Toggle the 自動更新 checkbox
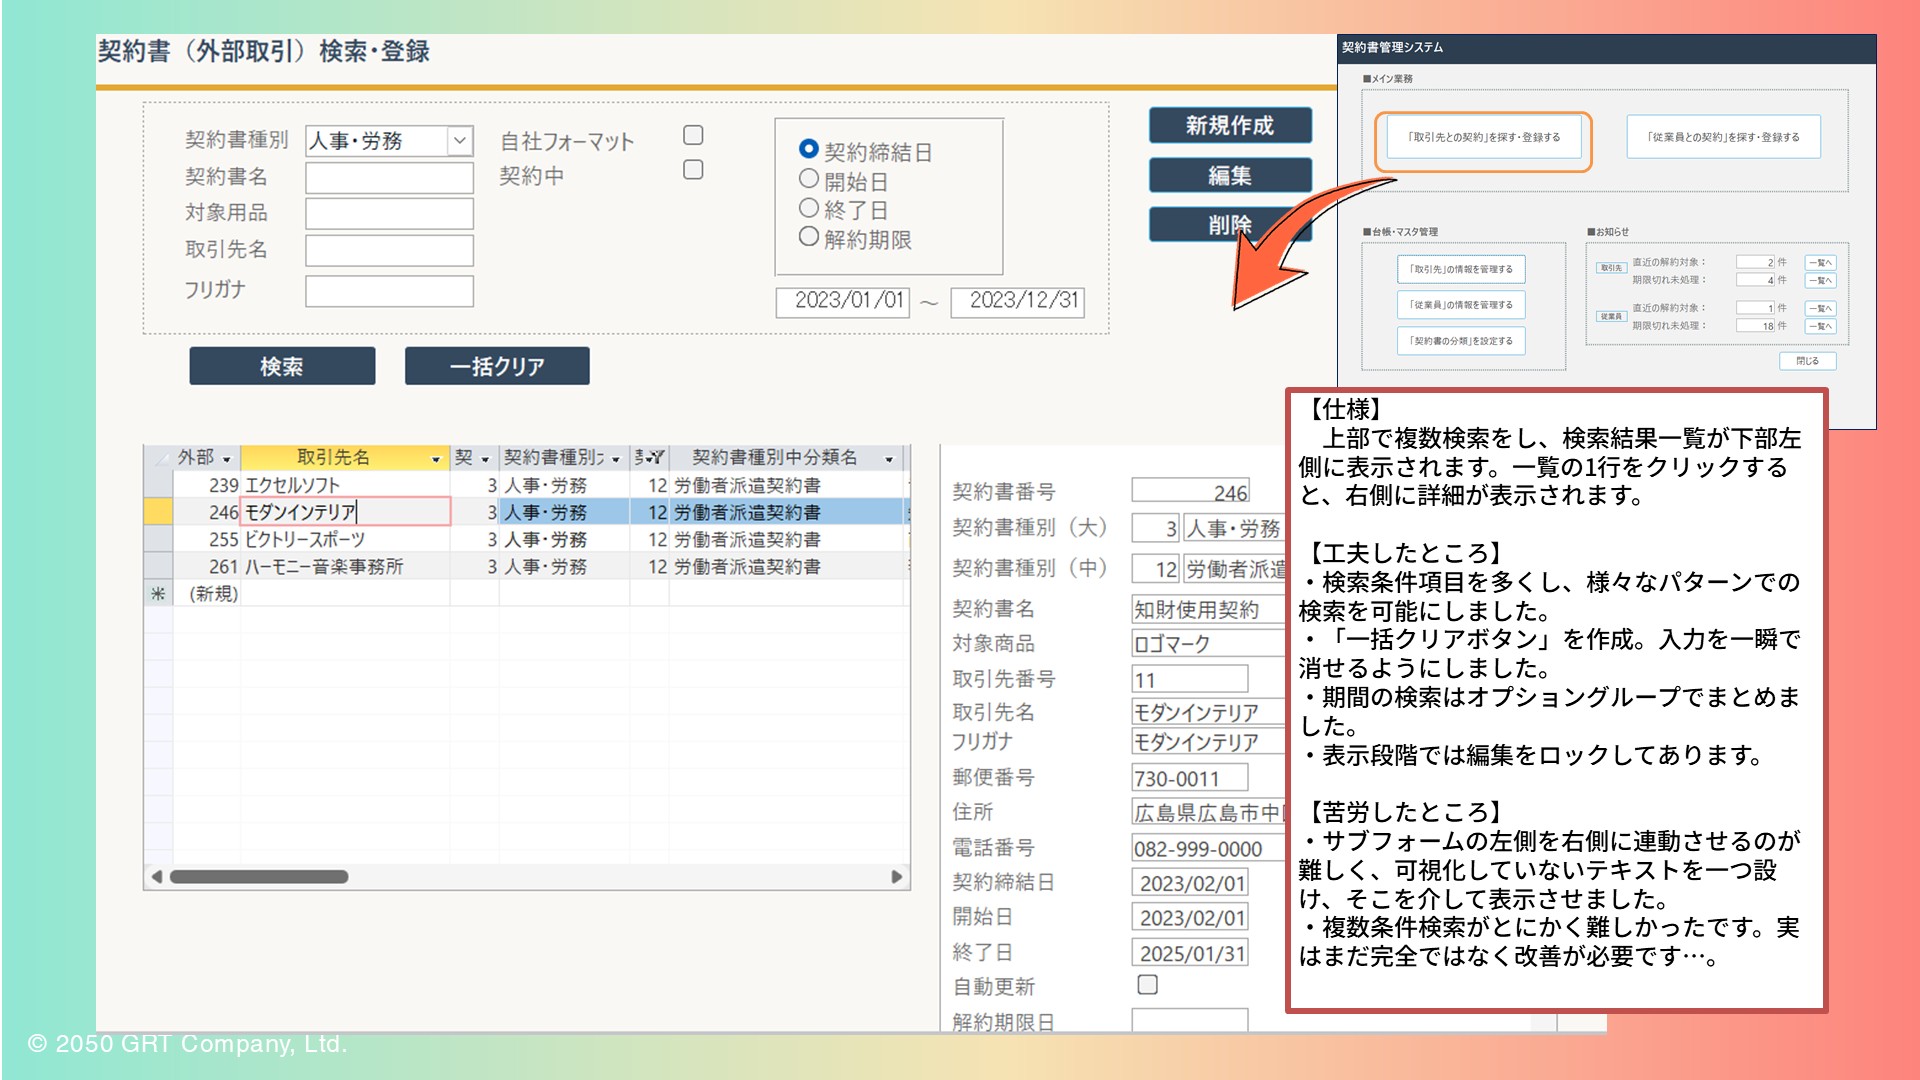 [1148, 985]
